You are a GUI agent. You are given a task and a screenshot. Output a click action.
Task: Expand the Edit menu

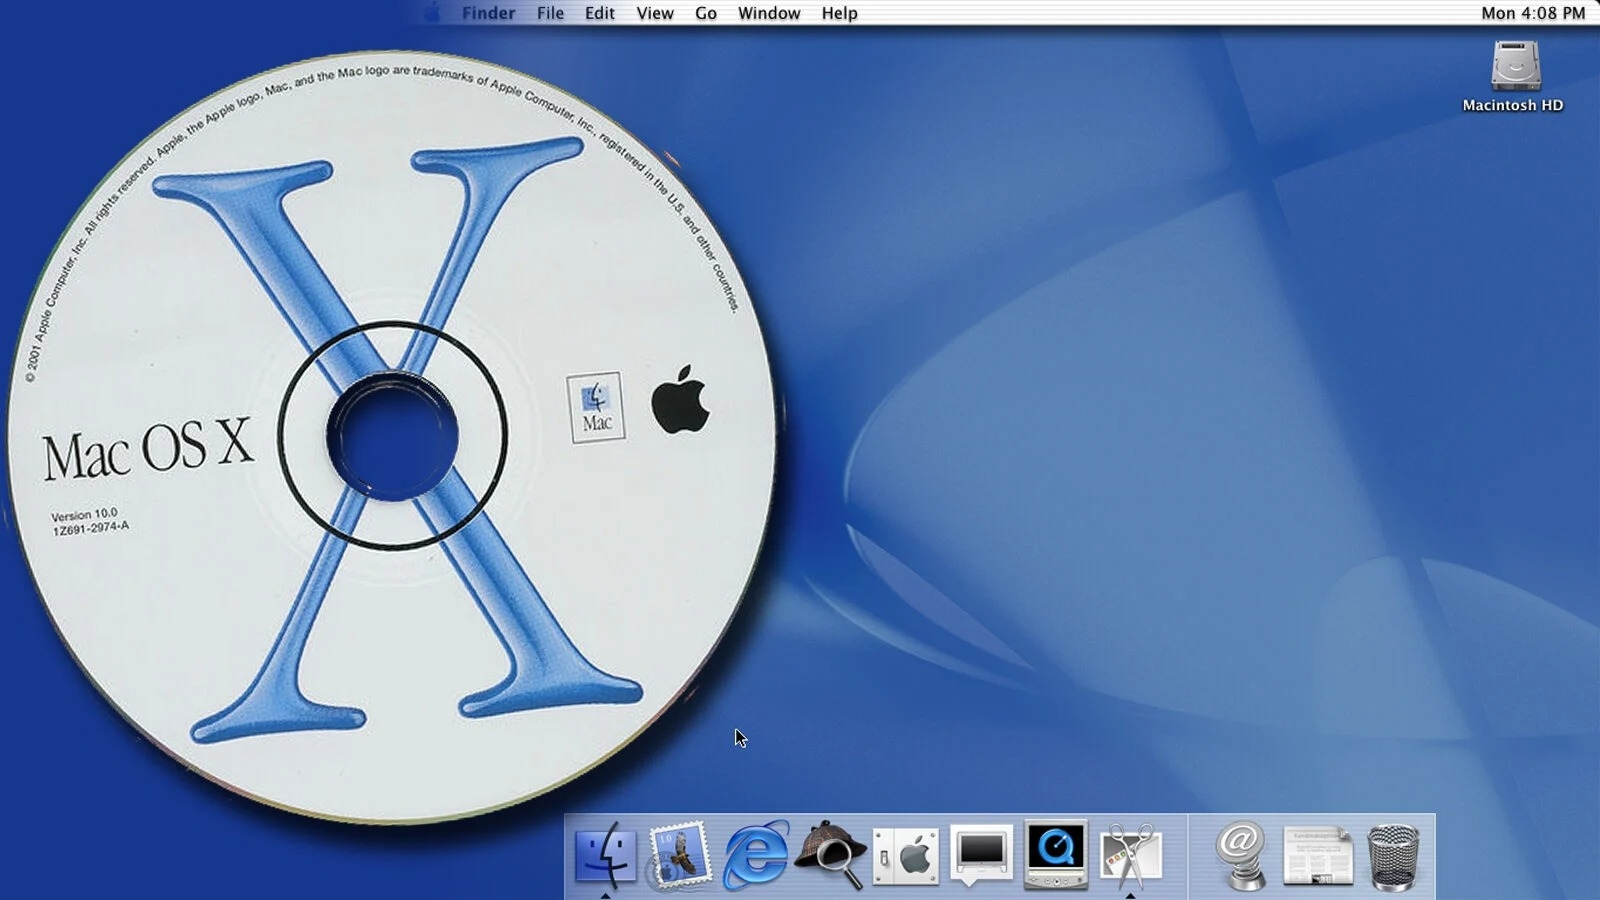pyautogui.click(x=599, y=13)
